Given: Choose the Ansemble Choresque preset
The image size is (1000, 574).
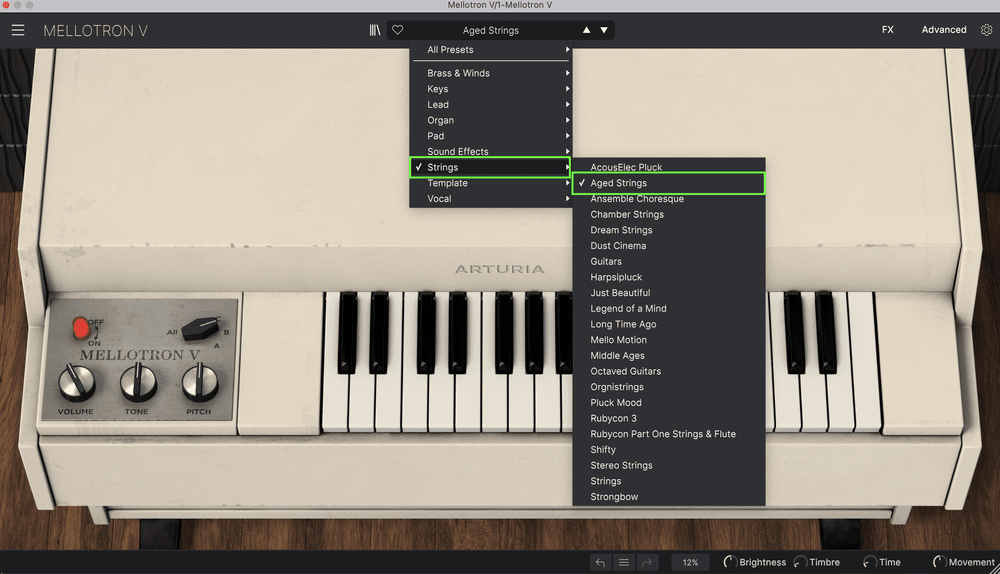Looking at the screenshot, I should coord(668,199).
